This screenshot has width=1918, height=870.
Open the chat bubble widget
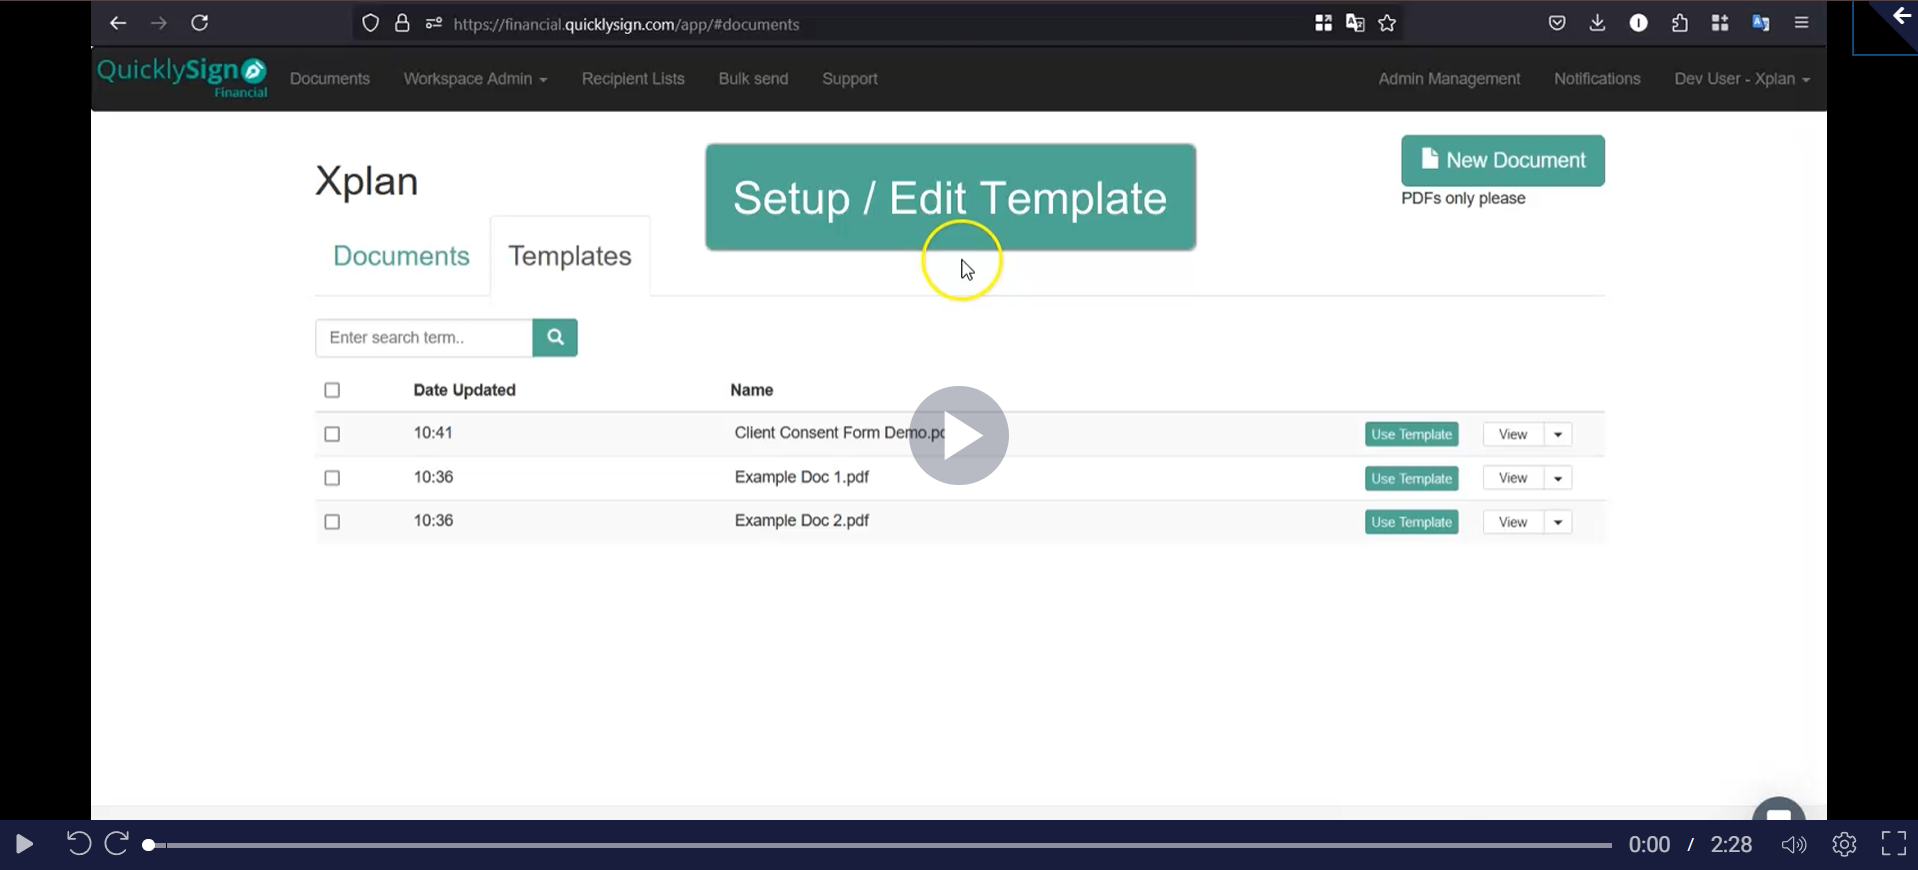(x=1779, y=810)
